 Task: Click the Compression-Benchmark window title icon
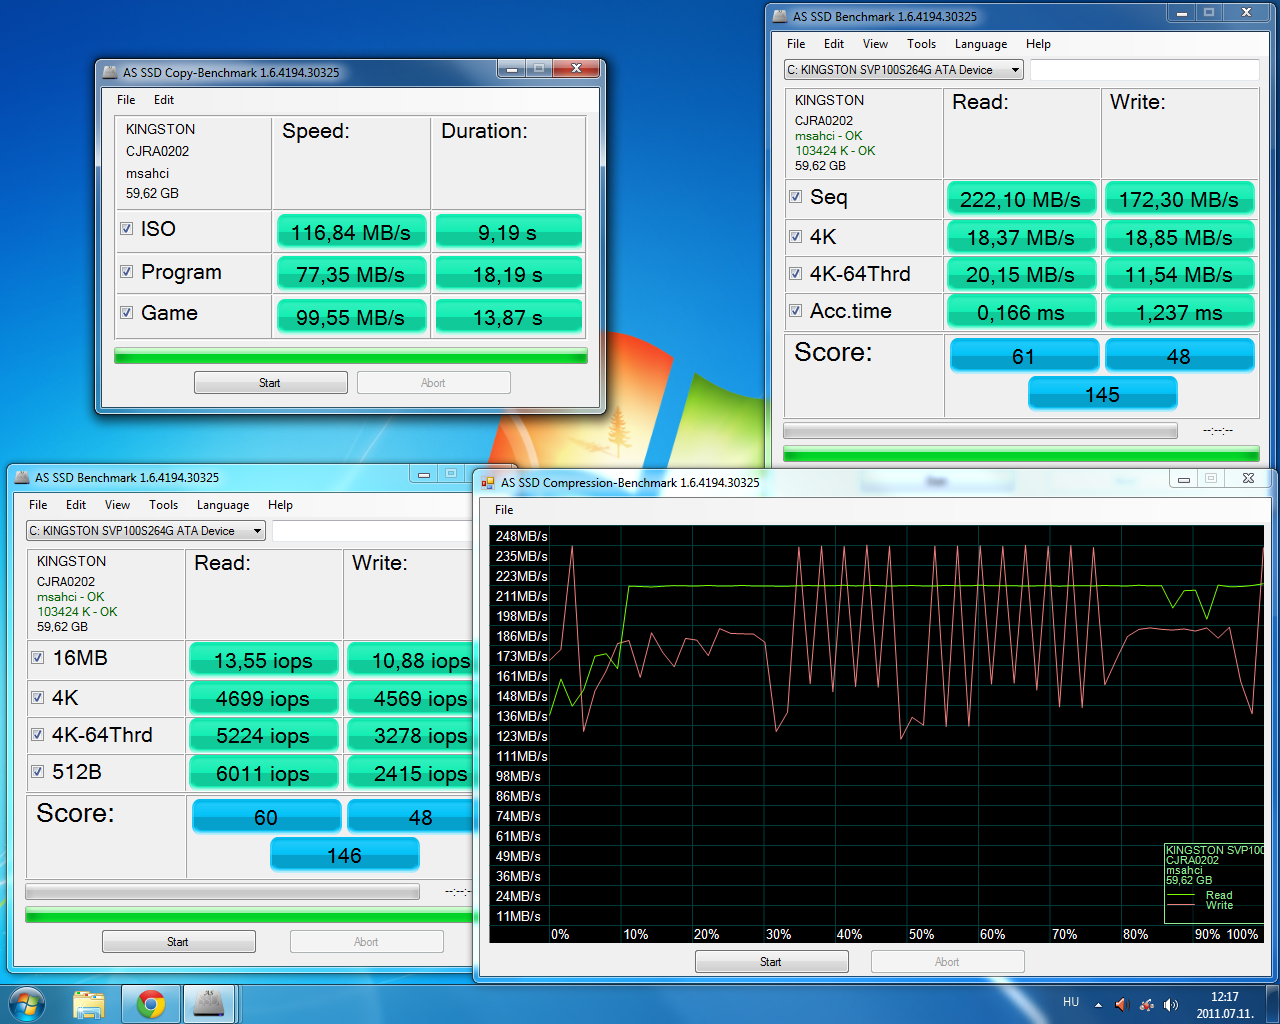488,482
